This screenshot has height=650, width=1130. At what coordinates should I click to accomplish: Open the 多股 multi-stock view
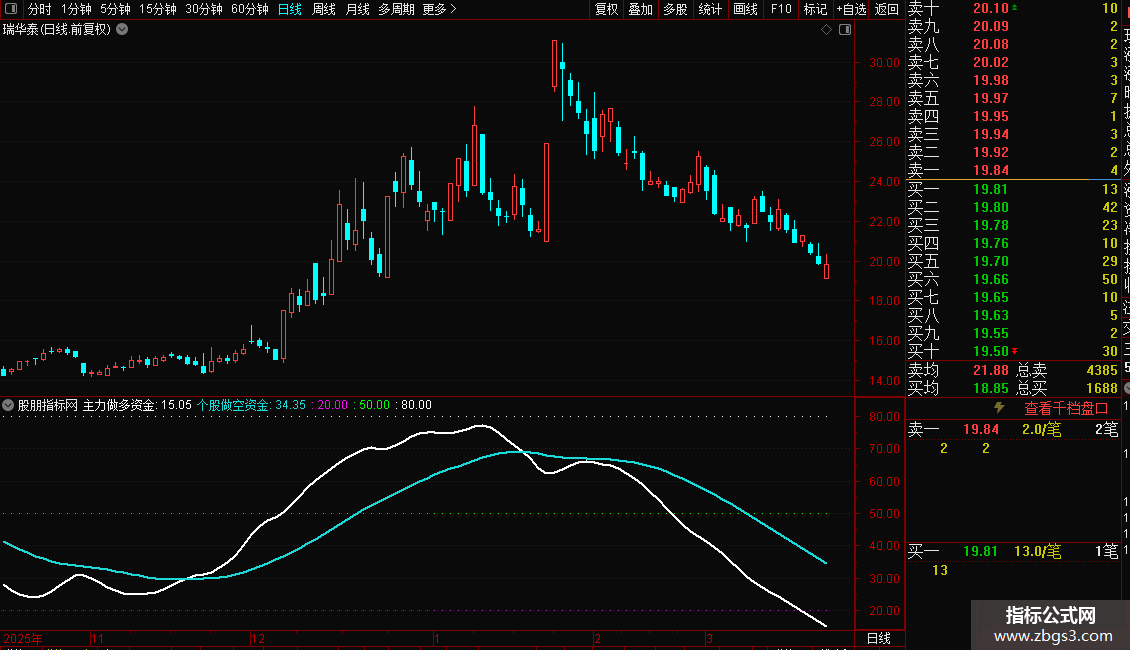tap(675, 9)
